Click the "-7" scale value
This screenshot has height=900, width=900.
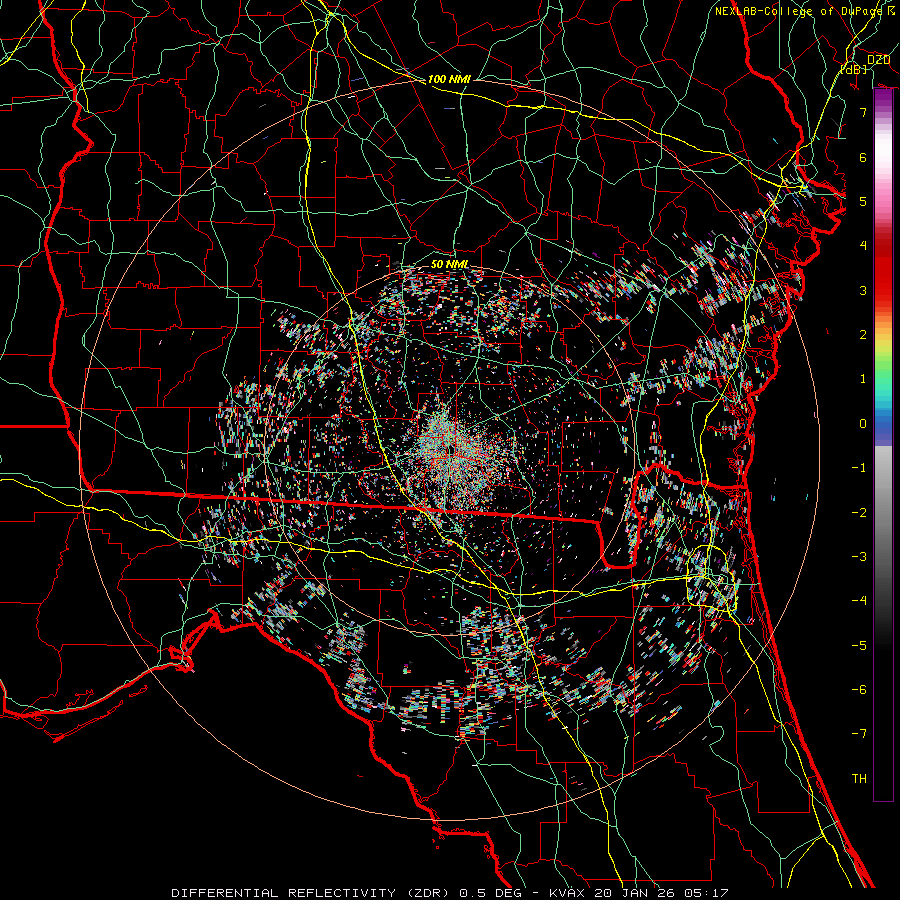859,734
